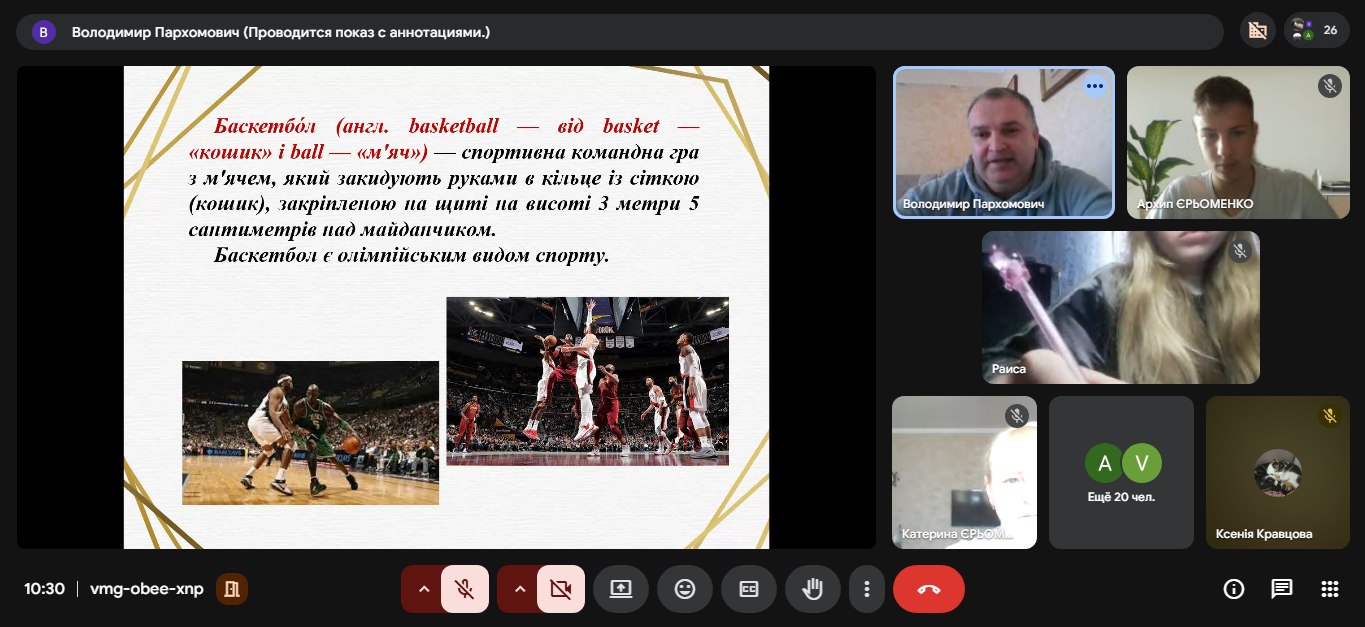The width and height of the screenshot is (1365, 627).
Task: Expand video settings arrow beside camera
Action: click(519, 589)
